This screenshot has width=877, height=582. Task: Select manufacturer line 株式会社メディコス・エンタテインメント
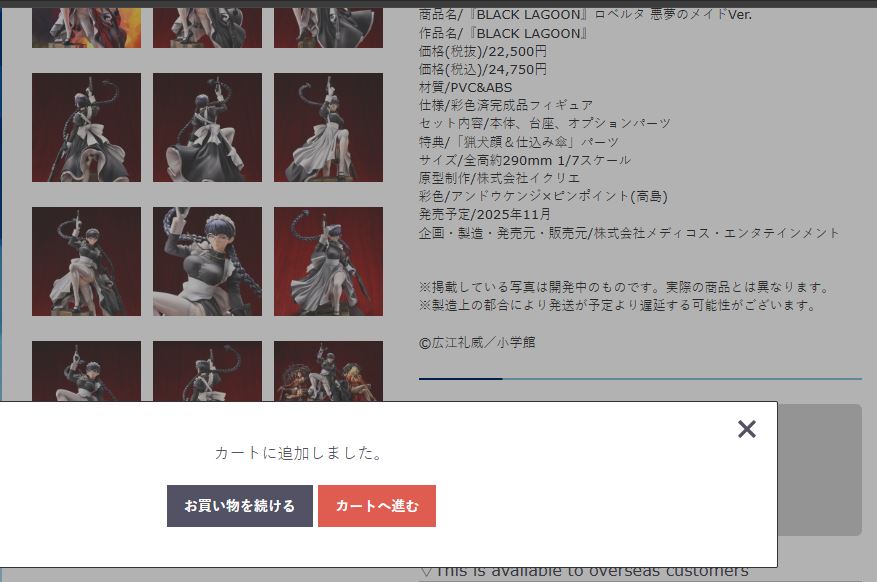[629, 233]
